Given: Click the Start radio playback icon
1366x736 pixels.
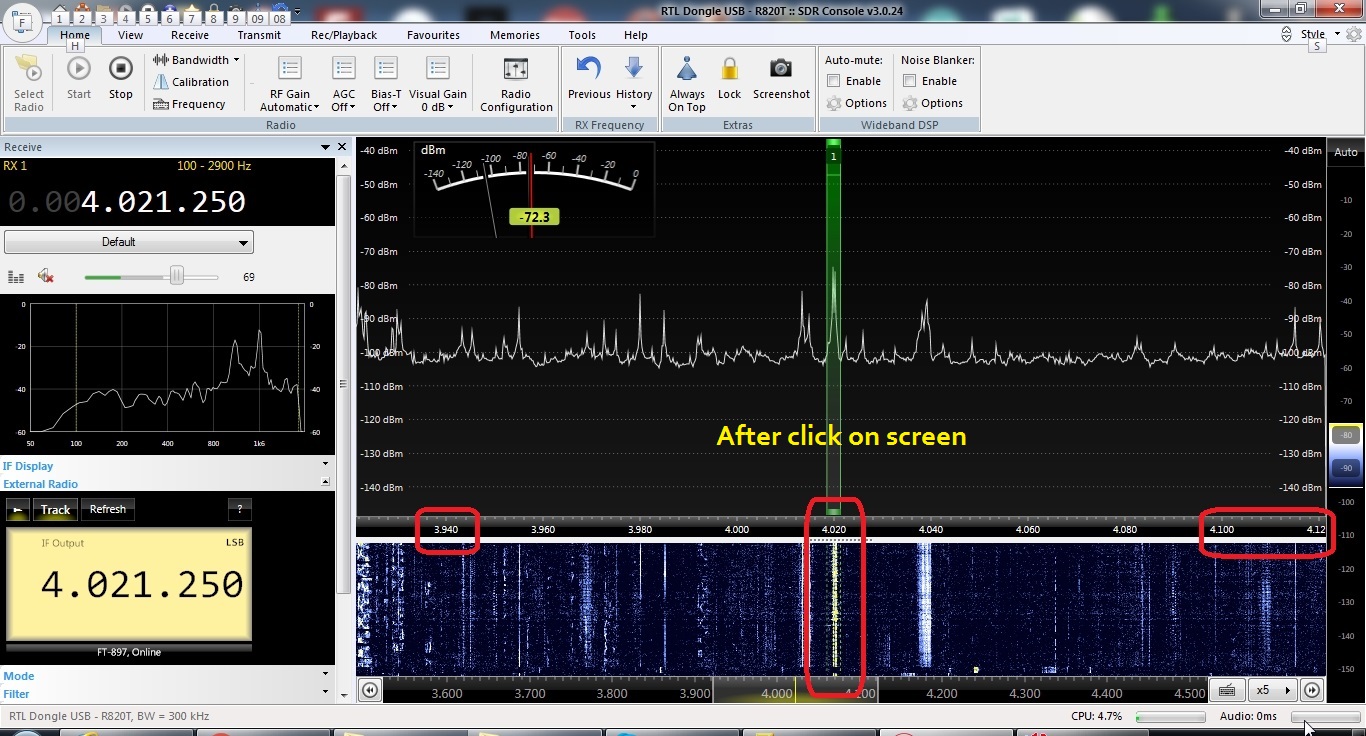Looking at the screenshot, I should point(79,70).
